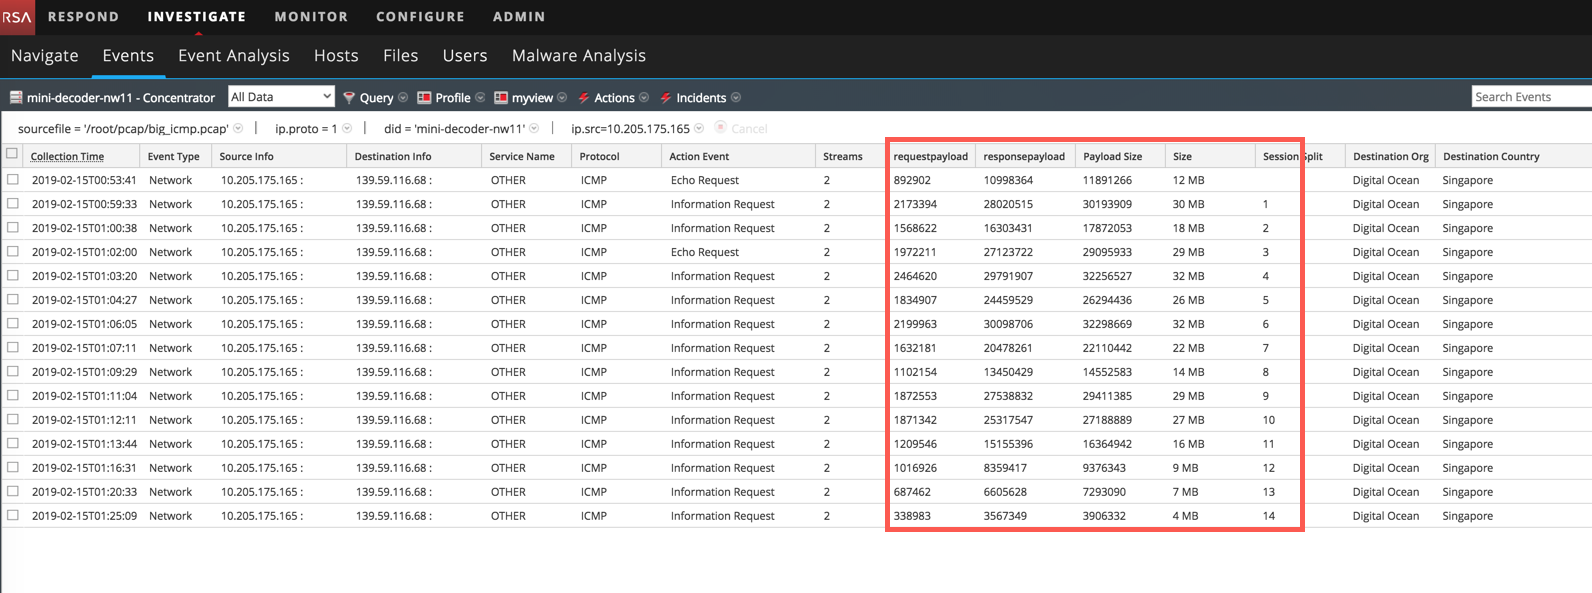Click the RSA logo icon
Viewport: 1592px width, 593px height.
click(17, 17)
